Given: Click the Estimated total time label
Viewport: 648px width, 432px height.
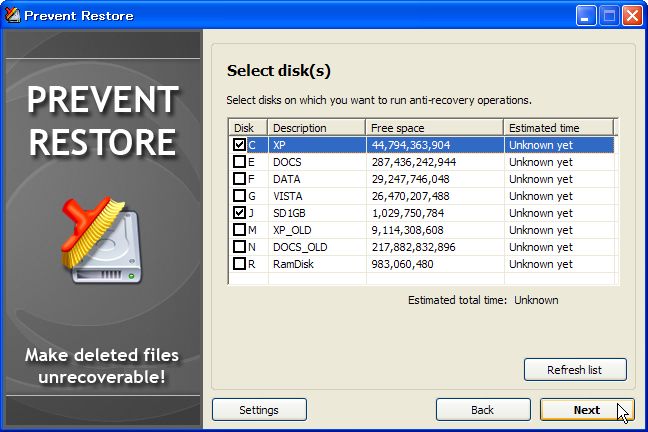Looking at the screenshot, I should click(457, 300).
